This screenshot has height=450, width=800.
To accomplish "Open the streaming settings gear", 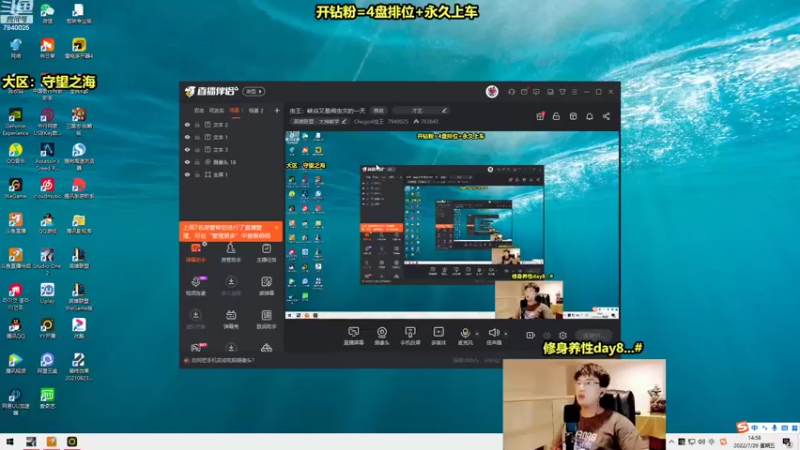I will coord(562,335).
